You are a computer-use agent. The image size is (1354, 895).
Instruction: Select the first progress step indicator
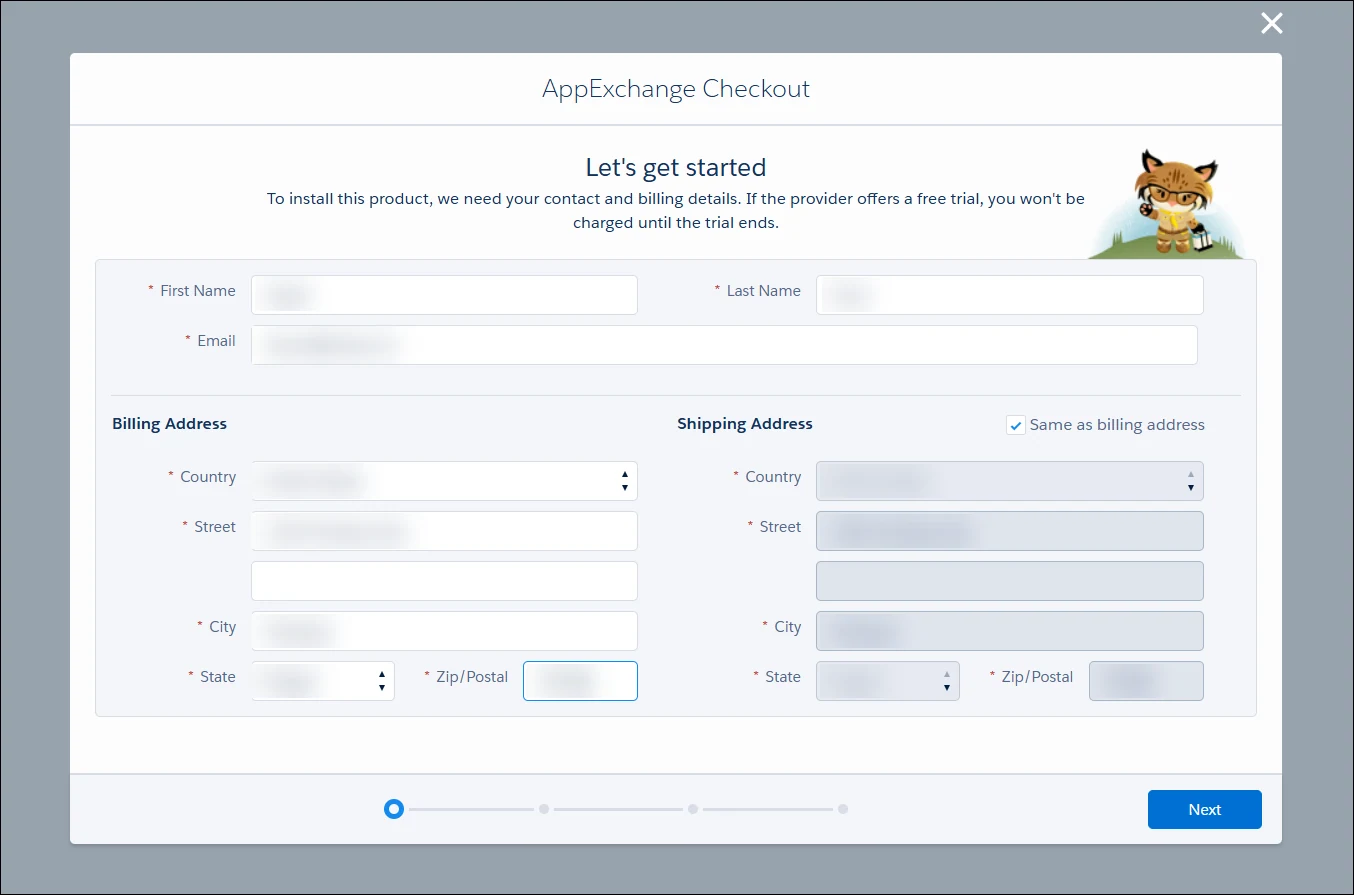(394, 809)
